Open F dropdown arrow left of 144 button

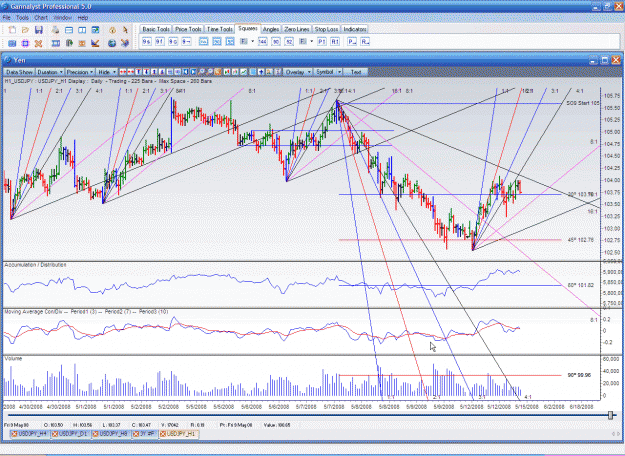[252, 41]
